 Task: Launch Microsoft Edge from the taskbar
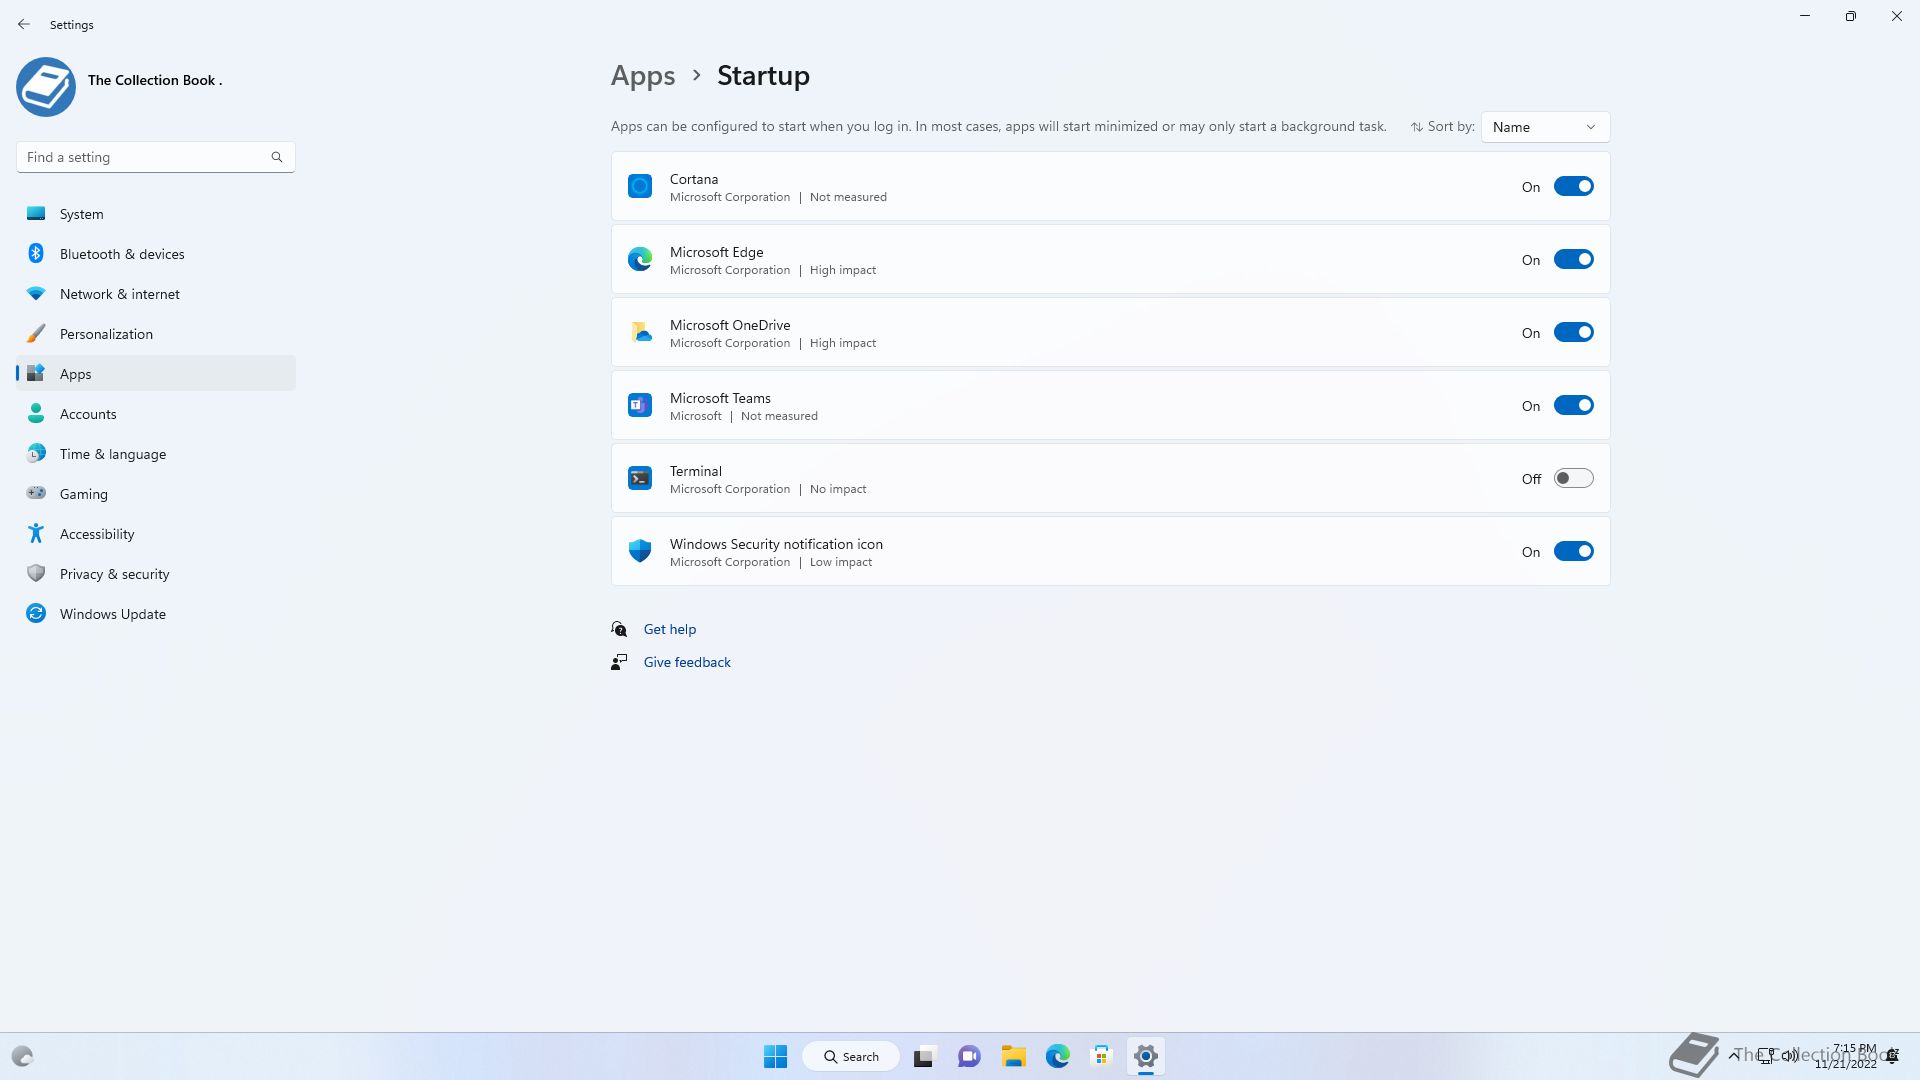pos(1058,1056)
